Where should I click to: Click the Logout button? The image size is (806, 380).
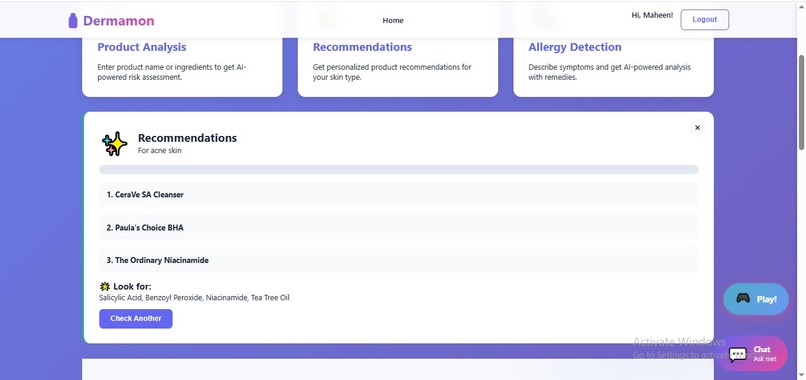[x=704, y=20]
